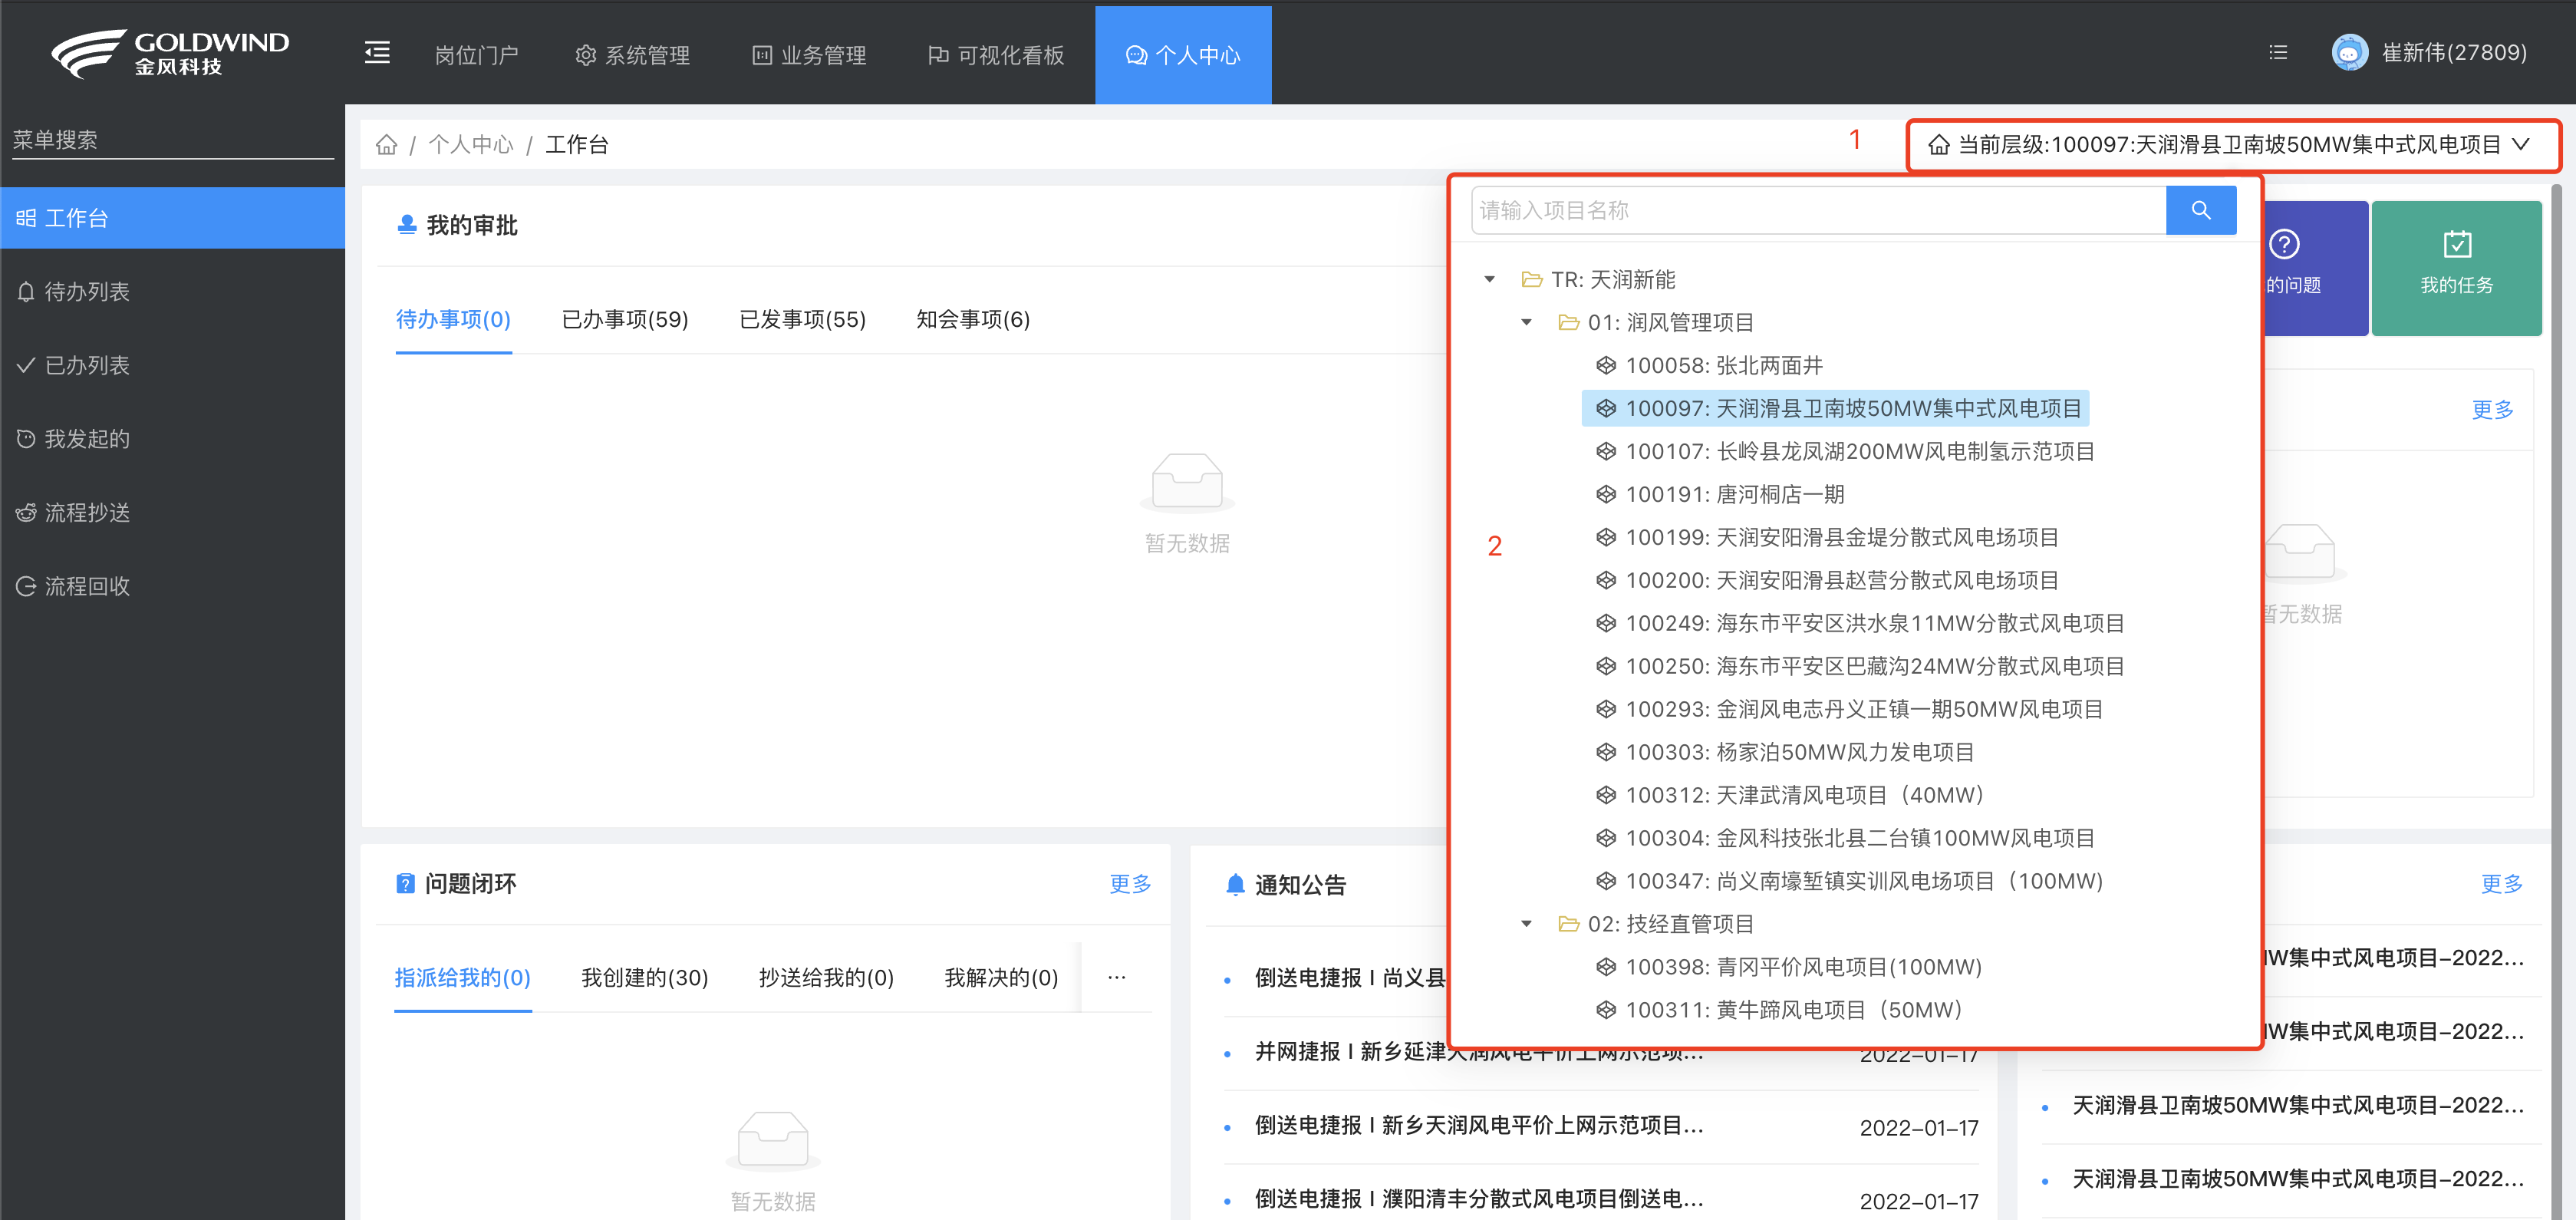This screenshot has width=2576, height=1220.
Task: Collapse the 01: 润风管理项目 tree node
Action: pos(1526,322)
